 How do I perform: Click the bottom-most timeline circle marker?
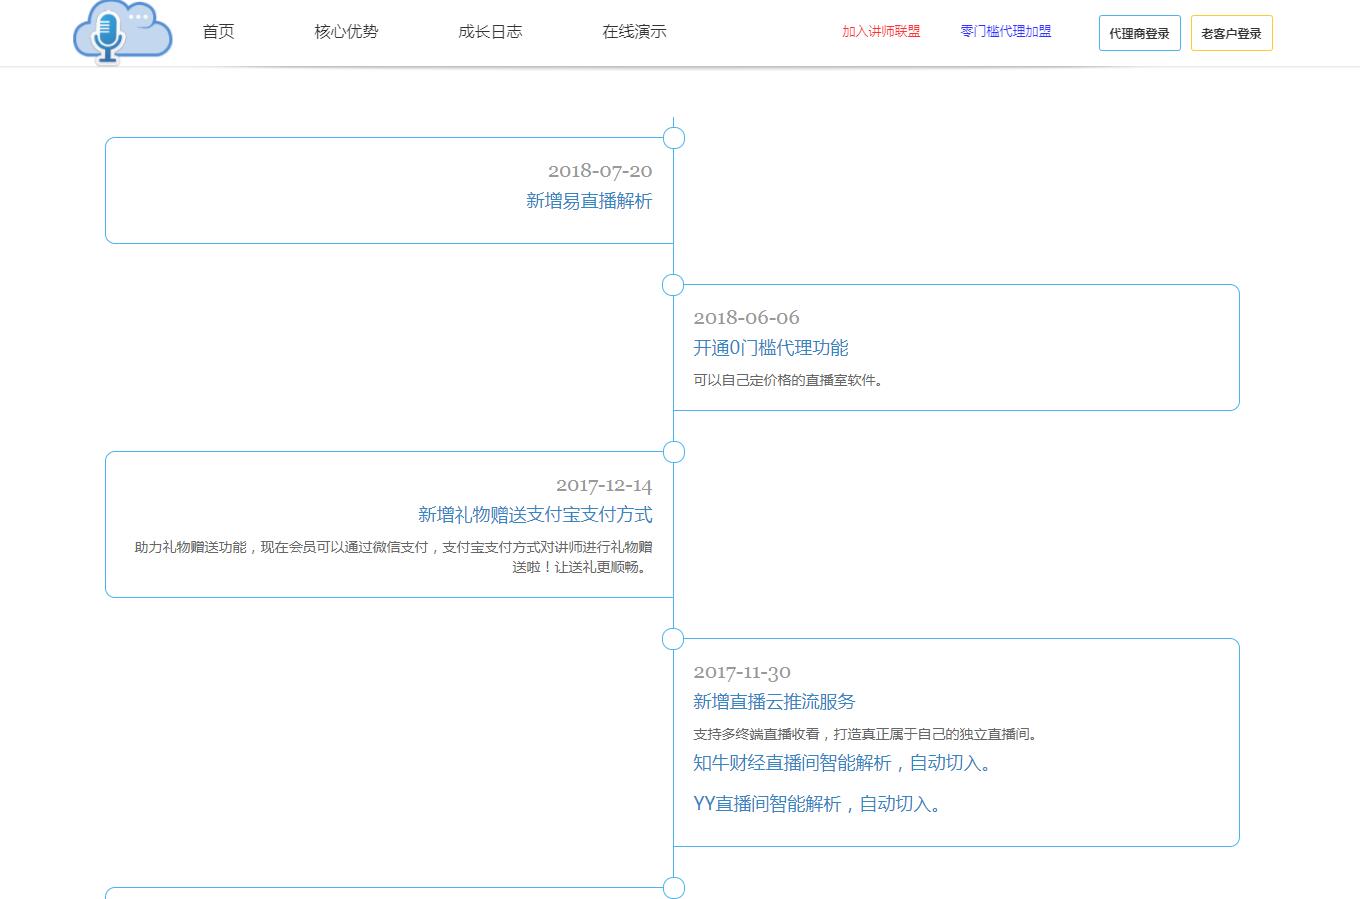[674, 887]
